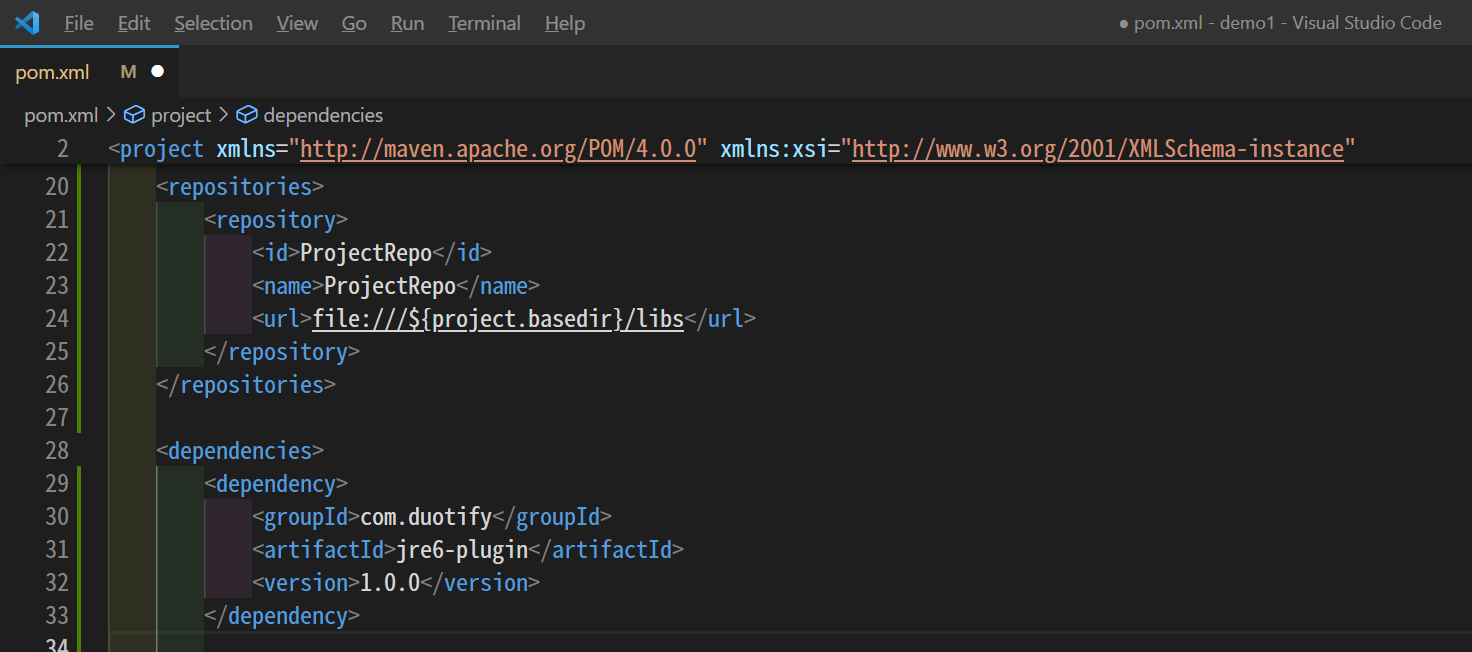Open the Go menu
1472x652 pixels.
click(354, 23)
